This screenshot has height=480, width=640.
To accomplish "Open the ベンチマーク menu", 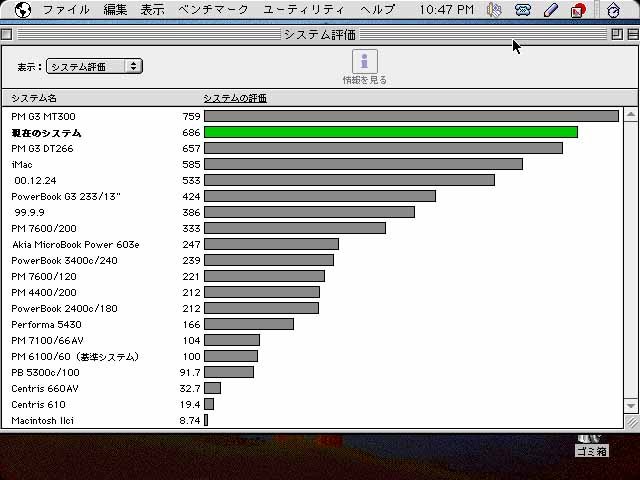I will 213,9.
